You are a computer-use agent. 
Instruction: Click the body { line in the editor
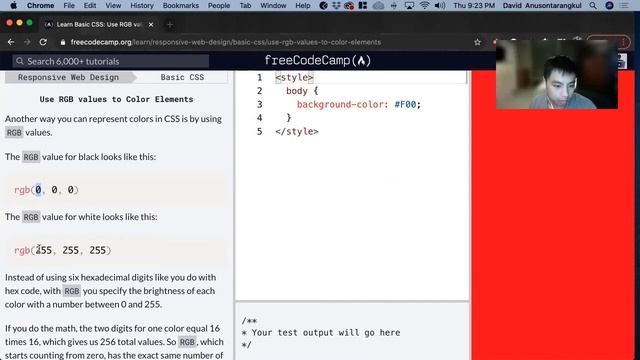point(302,91)
